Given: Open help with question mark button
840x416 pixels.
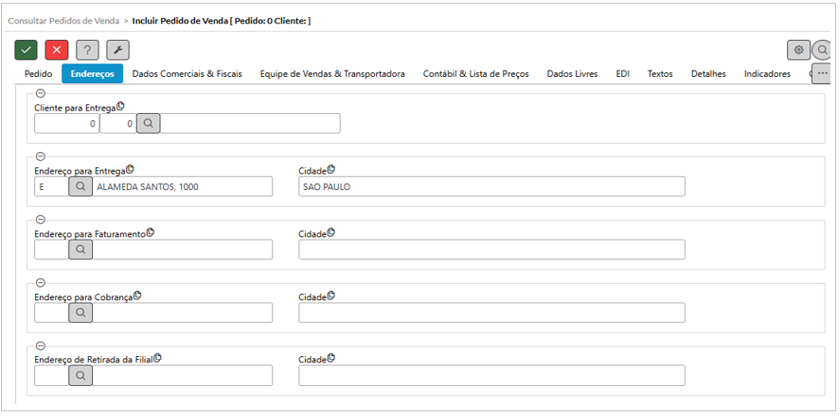Looking at the screenshot, I should click(x=87, y=50).
